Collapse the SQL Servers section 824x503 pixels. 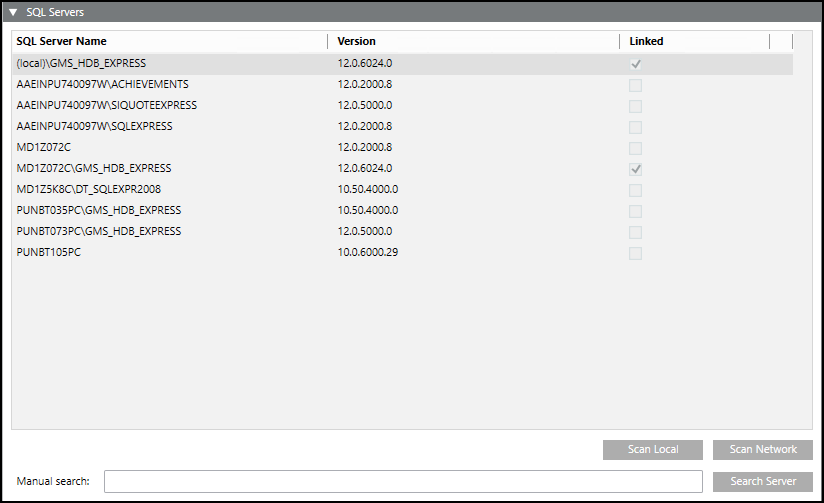(x=14, y=12)
